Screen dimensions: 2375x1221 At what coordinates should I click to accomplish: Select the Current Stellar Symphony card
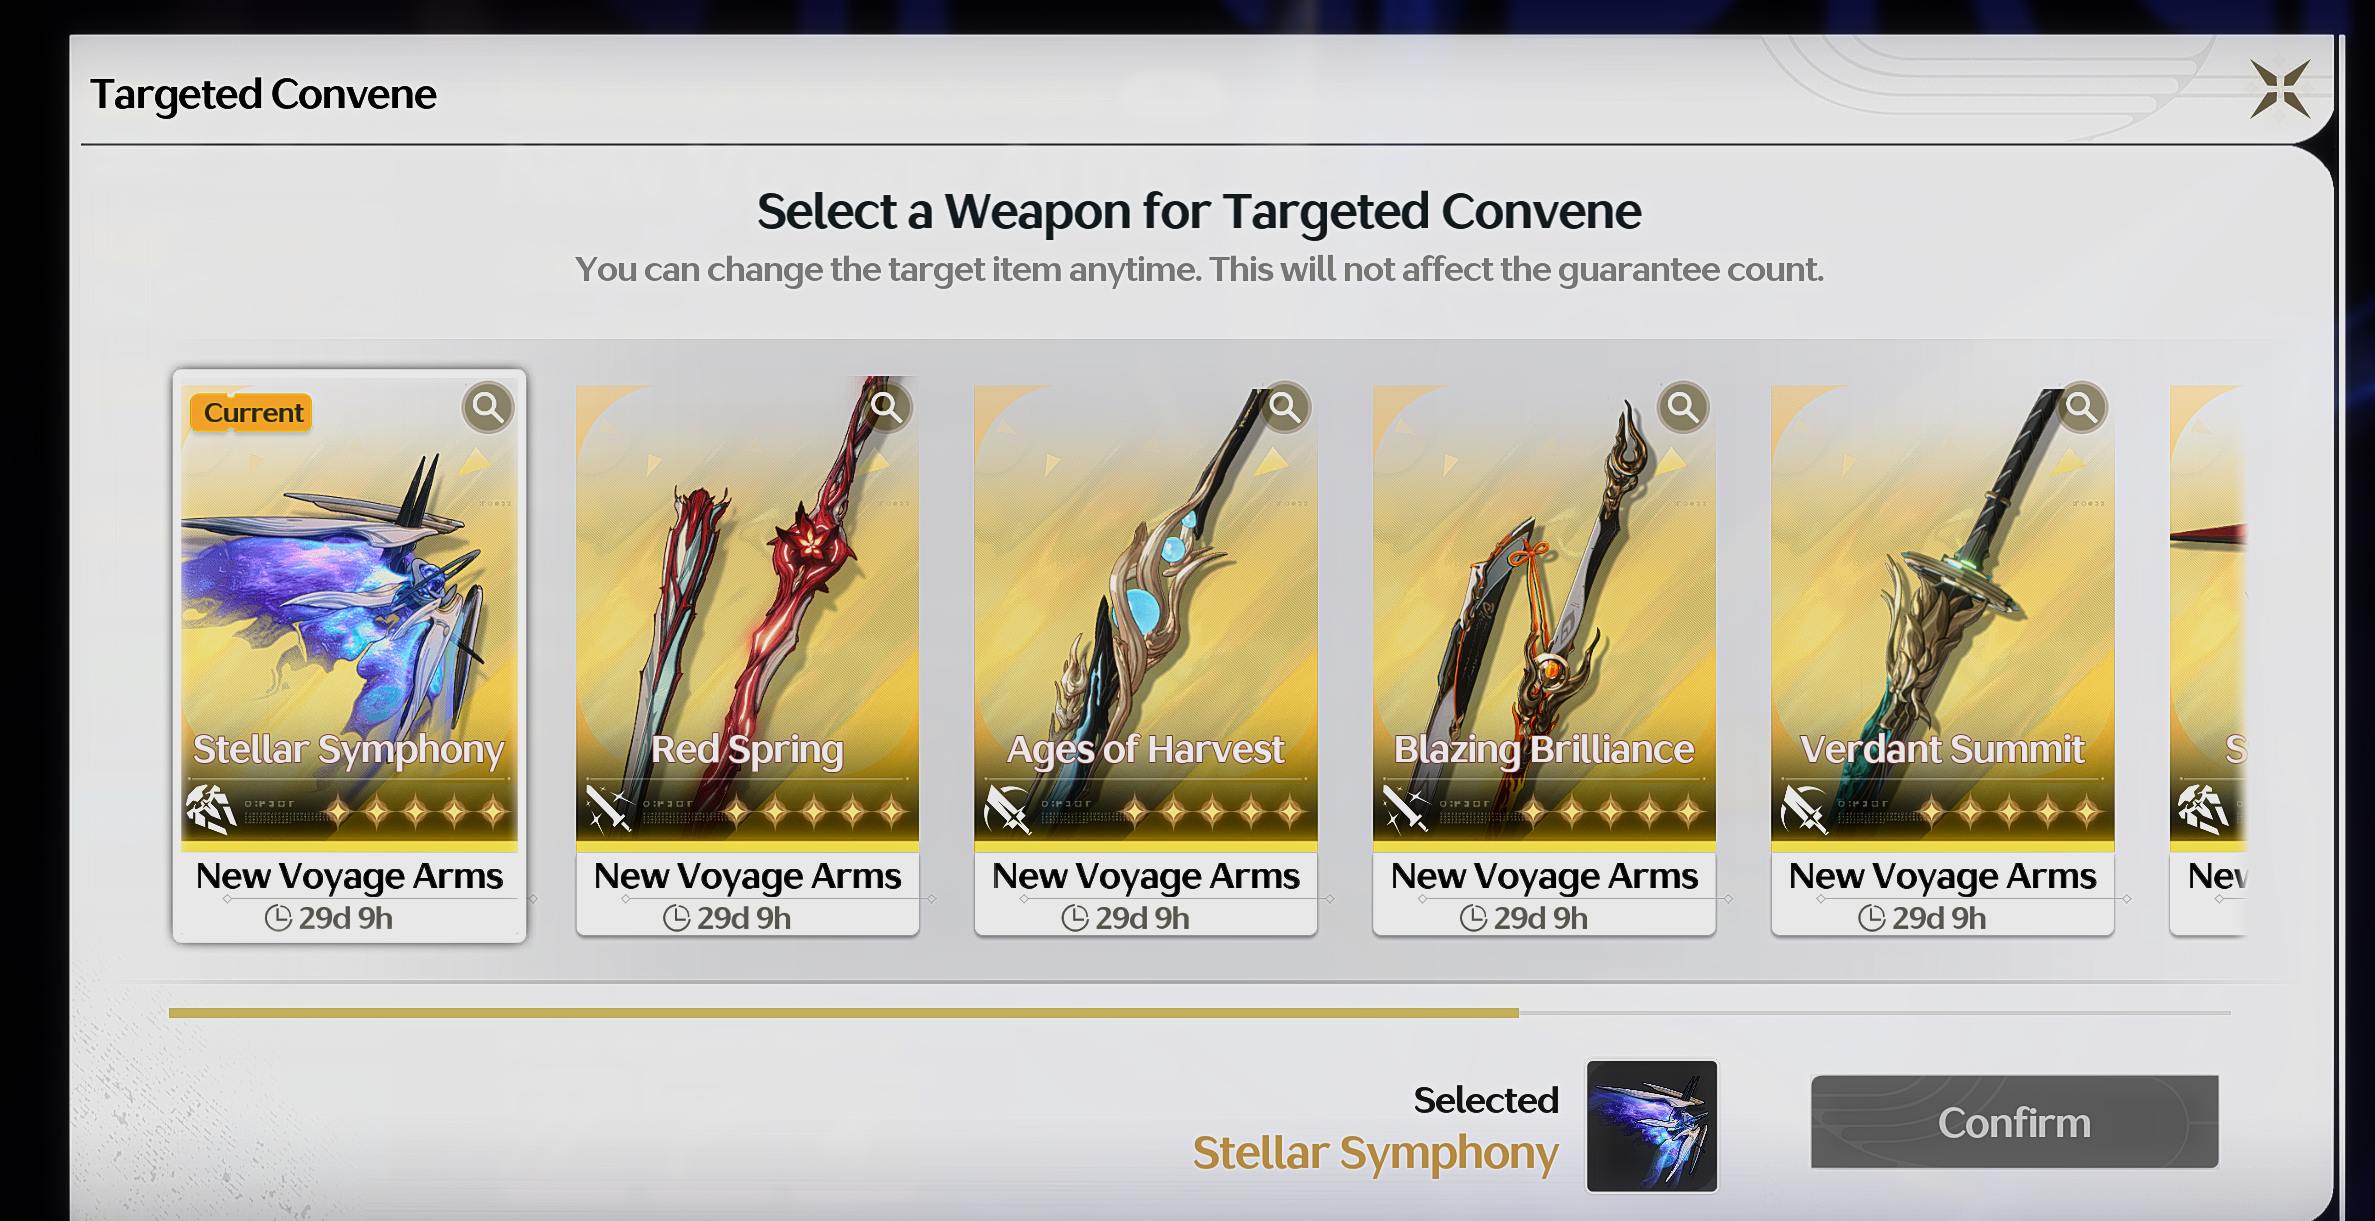[x=349, y=656]
